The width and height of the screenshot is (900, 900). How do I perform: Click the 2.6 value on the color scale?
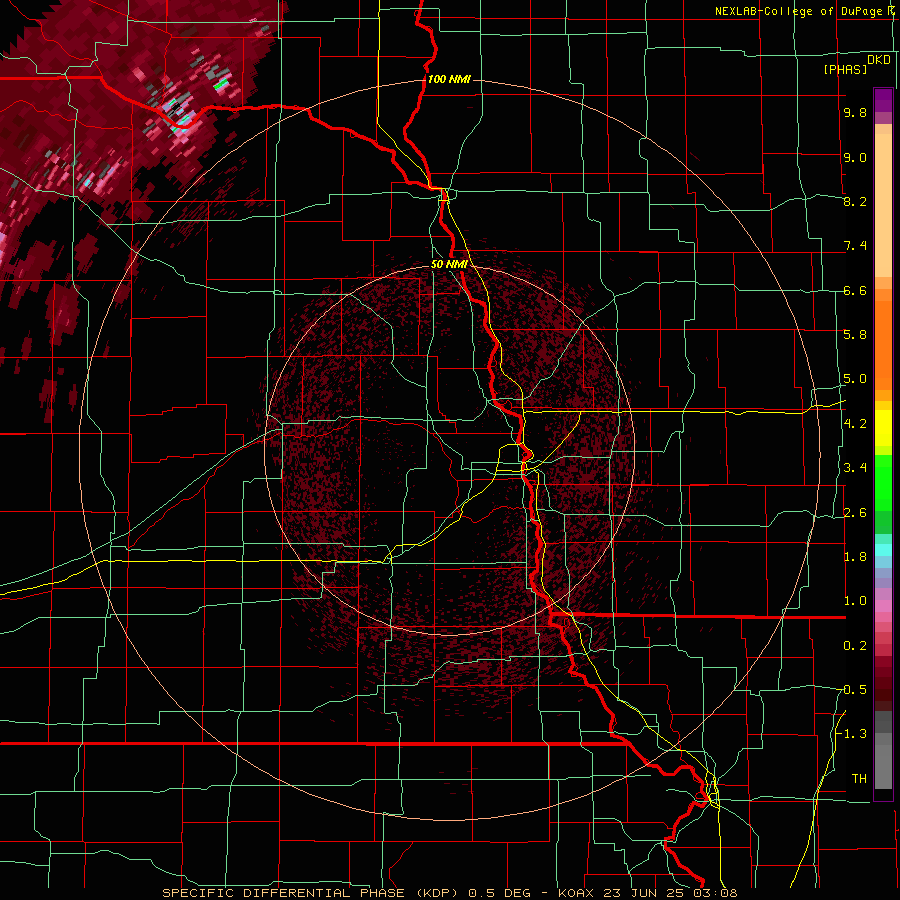855,512
